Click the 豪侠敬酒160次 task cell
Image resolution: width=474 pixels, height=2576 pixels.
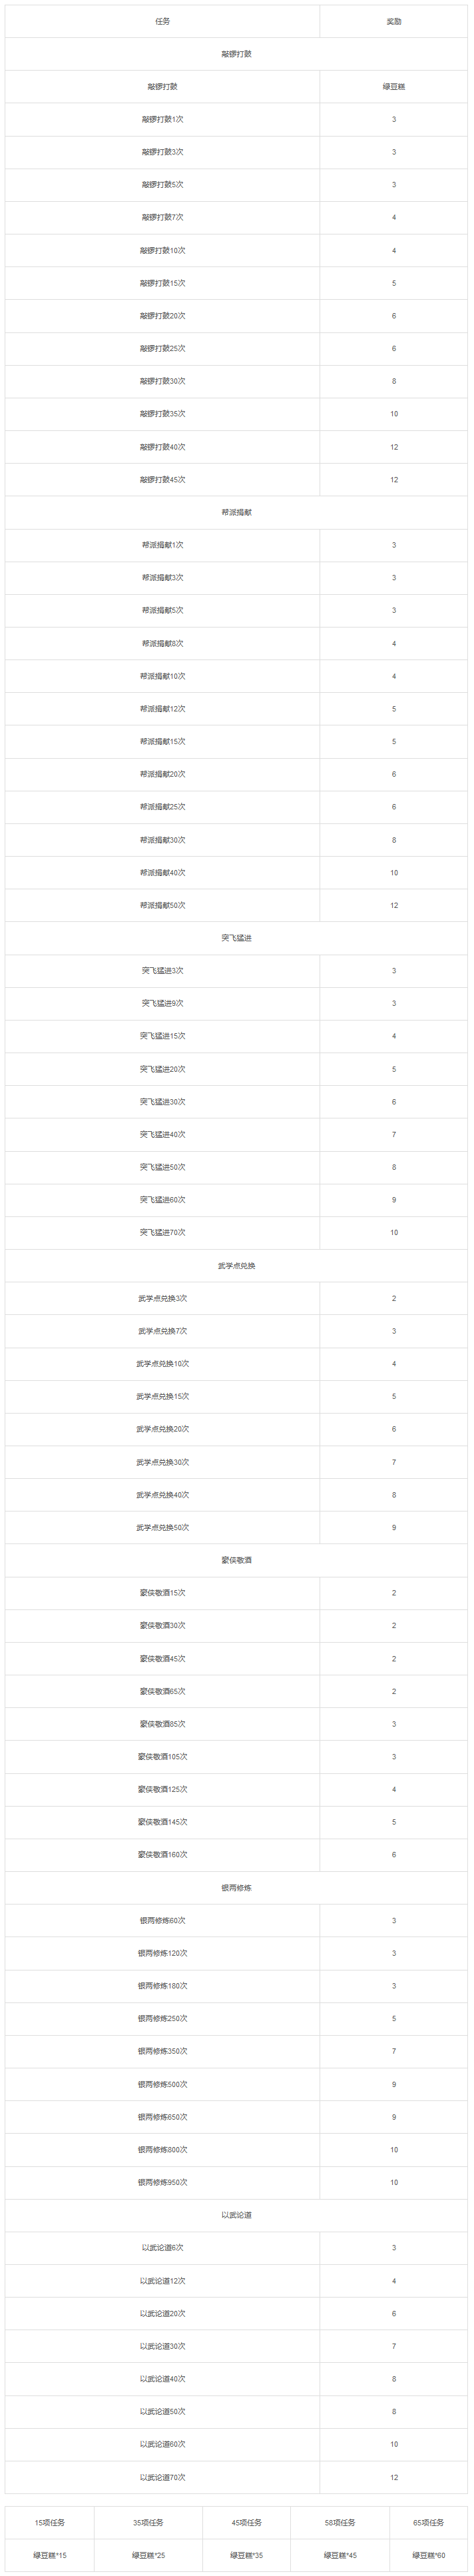point(162,1855)
